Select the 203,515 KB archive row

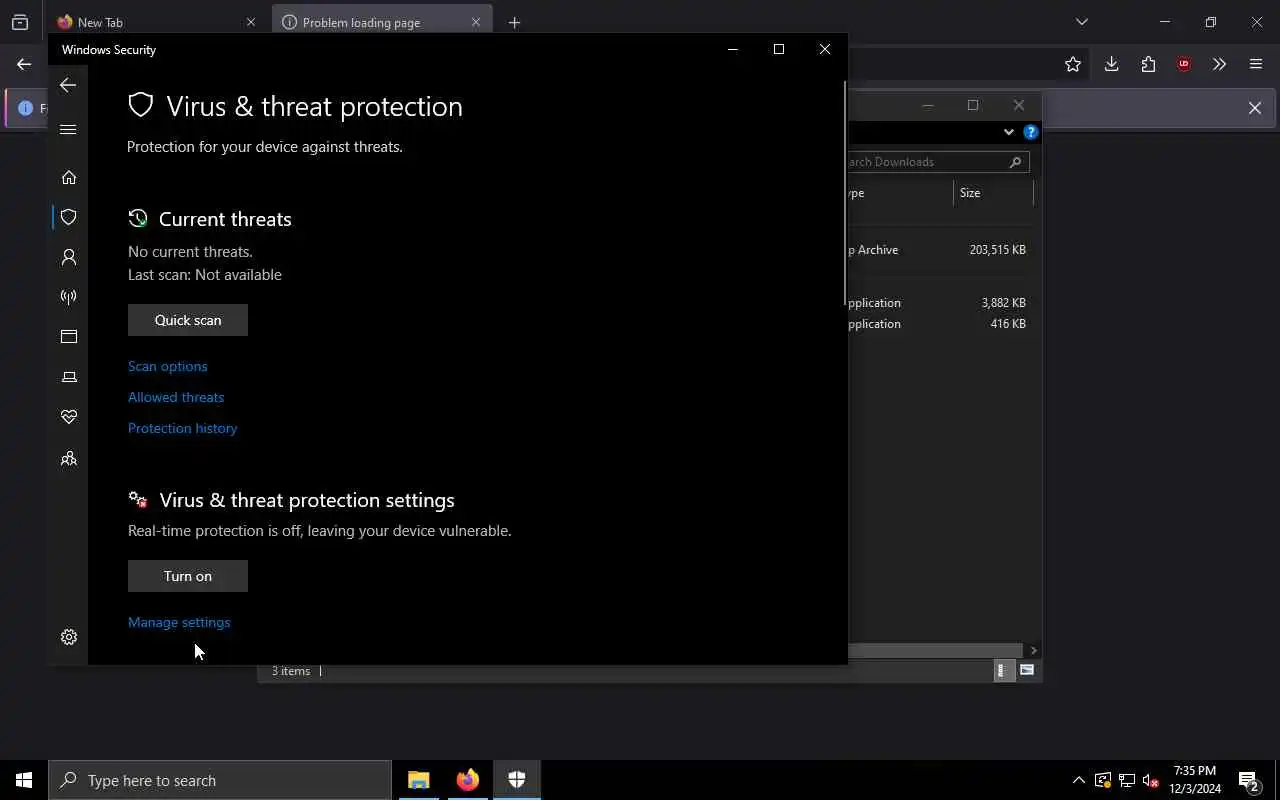coord(940,250)
